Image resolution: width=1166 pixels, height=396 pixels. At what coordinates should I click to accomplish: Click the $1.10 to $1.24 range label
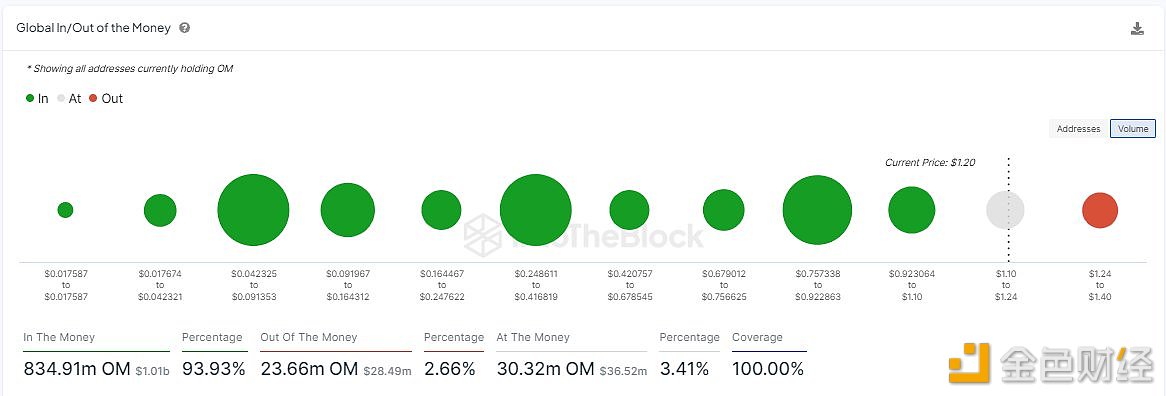pos(1005,285)
